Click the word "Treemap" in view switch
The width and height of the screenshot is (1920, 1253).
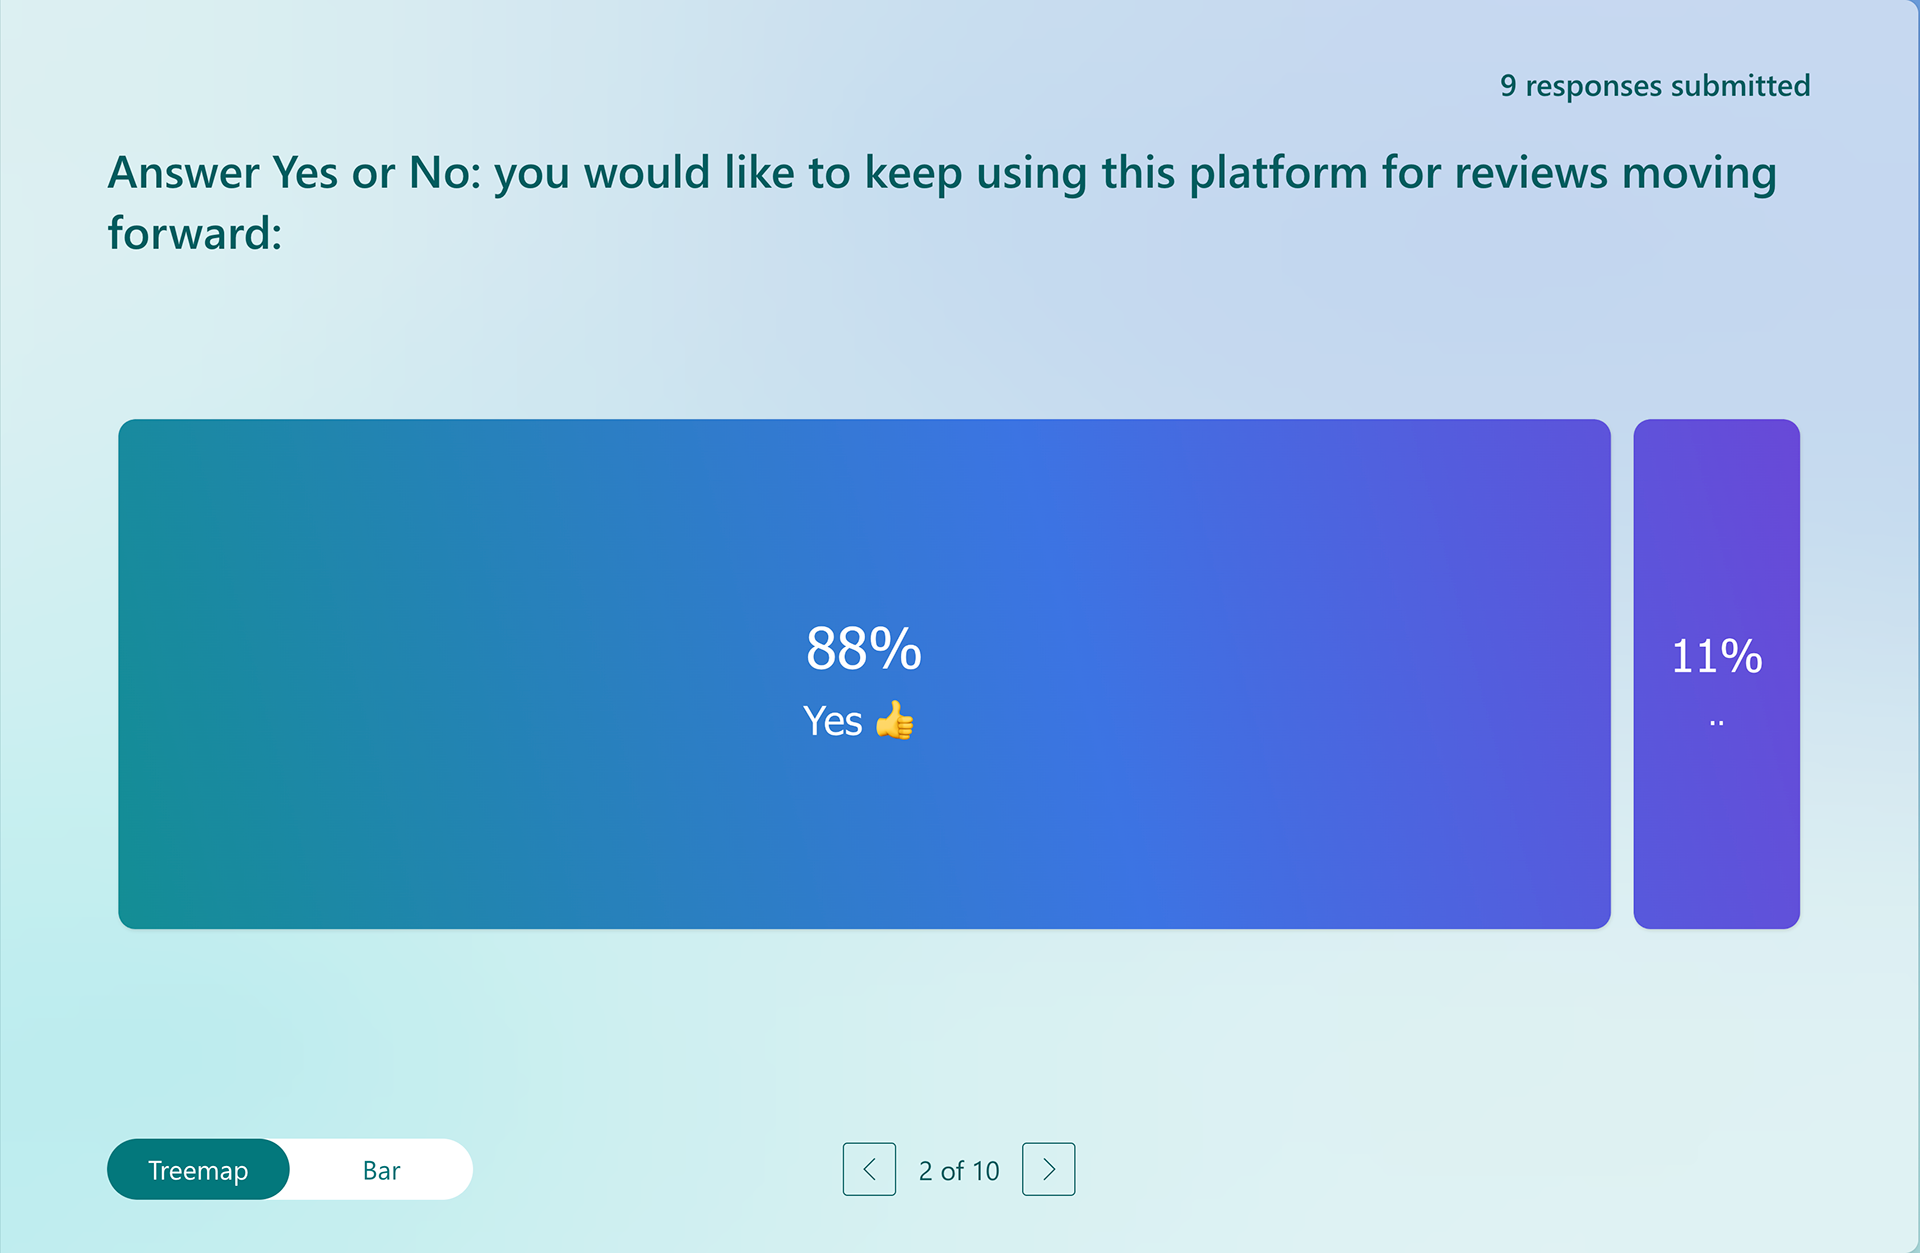pyautogui.click(x=198, y=1171)
